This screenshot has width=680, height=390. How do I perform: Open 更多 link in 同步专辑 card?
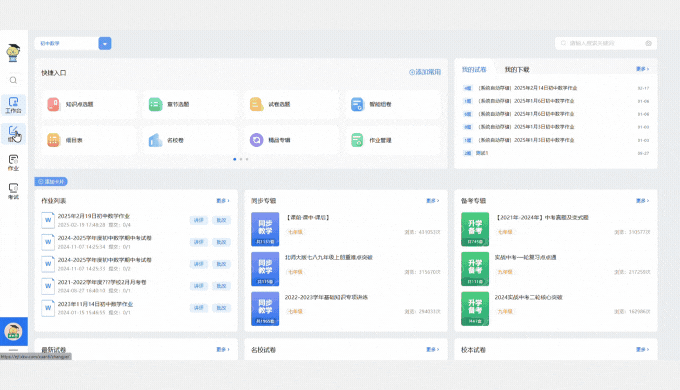pos(432,200)
